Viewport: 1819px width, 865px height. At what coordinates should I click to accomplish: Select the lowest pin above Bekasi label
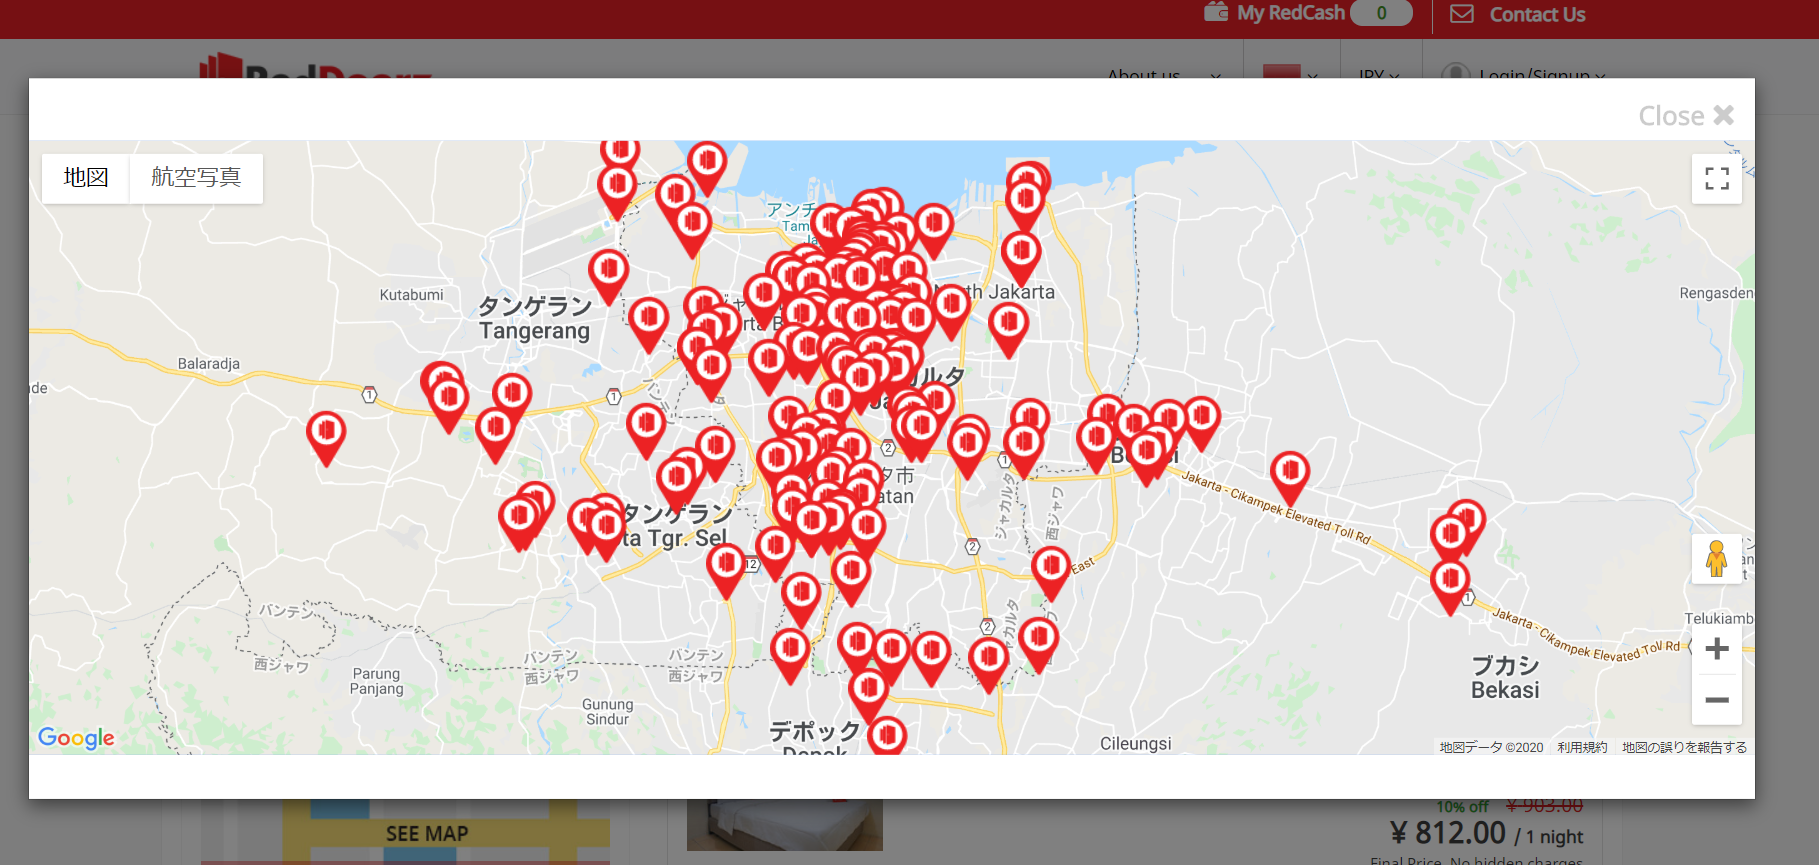(1450, 587)
